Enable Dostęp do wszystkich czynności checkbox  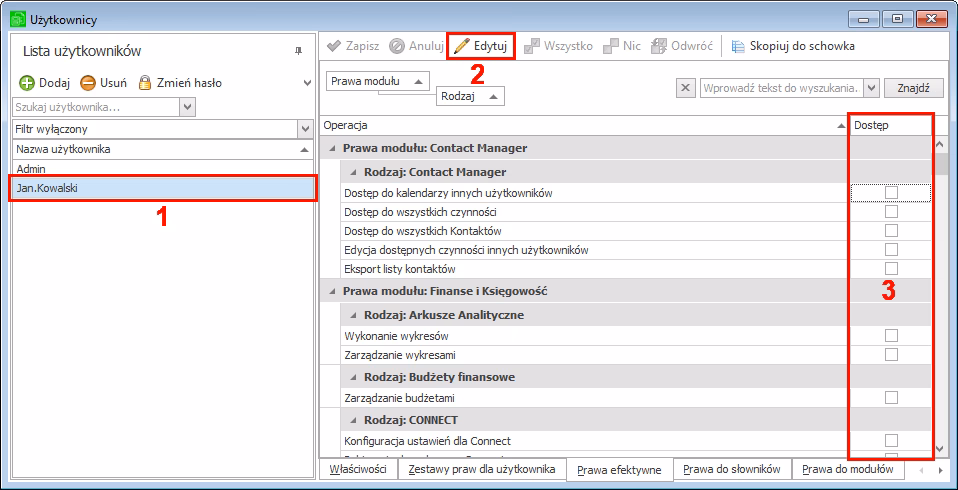coord(891,212)
